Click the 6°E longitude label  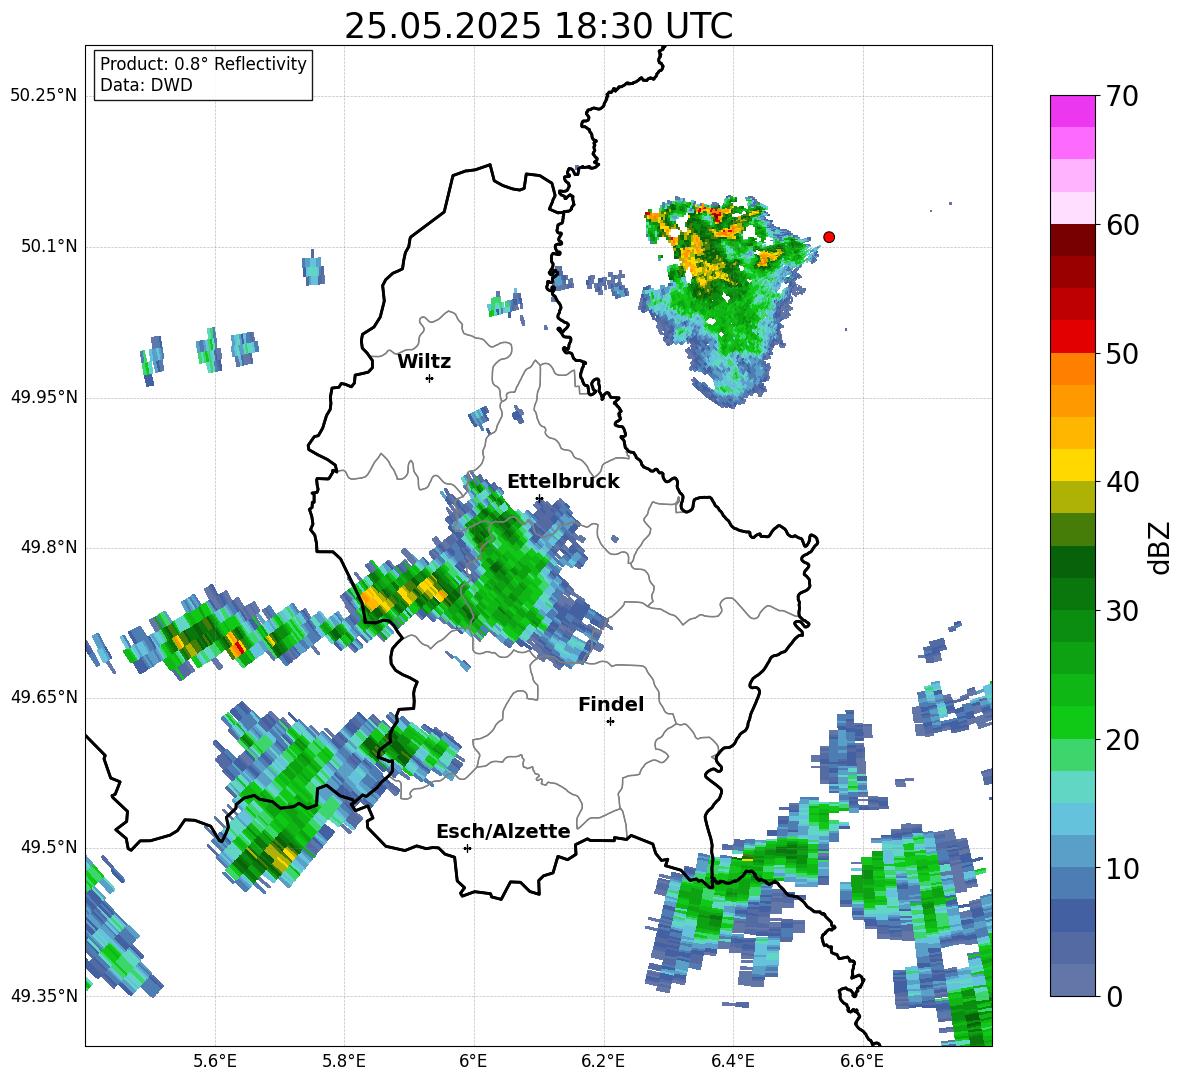pos(473,1061)
